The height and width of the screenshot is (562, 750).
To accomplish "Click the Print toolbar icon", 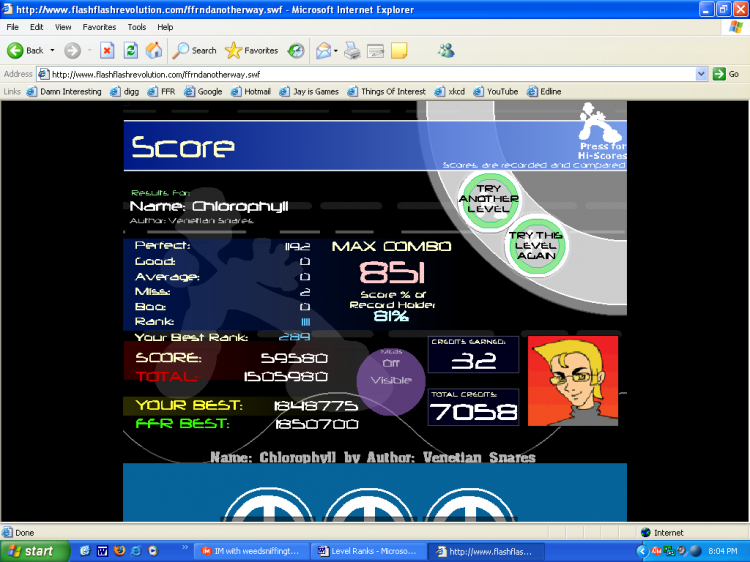I will (x=354, y=50).
